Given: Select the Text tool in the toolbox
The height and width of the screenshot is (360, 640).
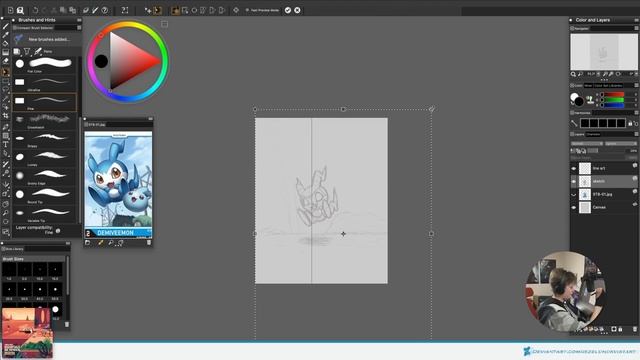Looking at the screenshot, I should pyautogui.click(x=5, y=144).
